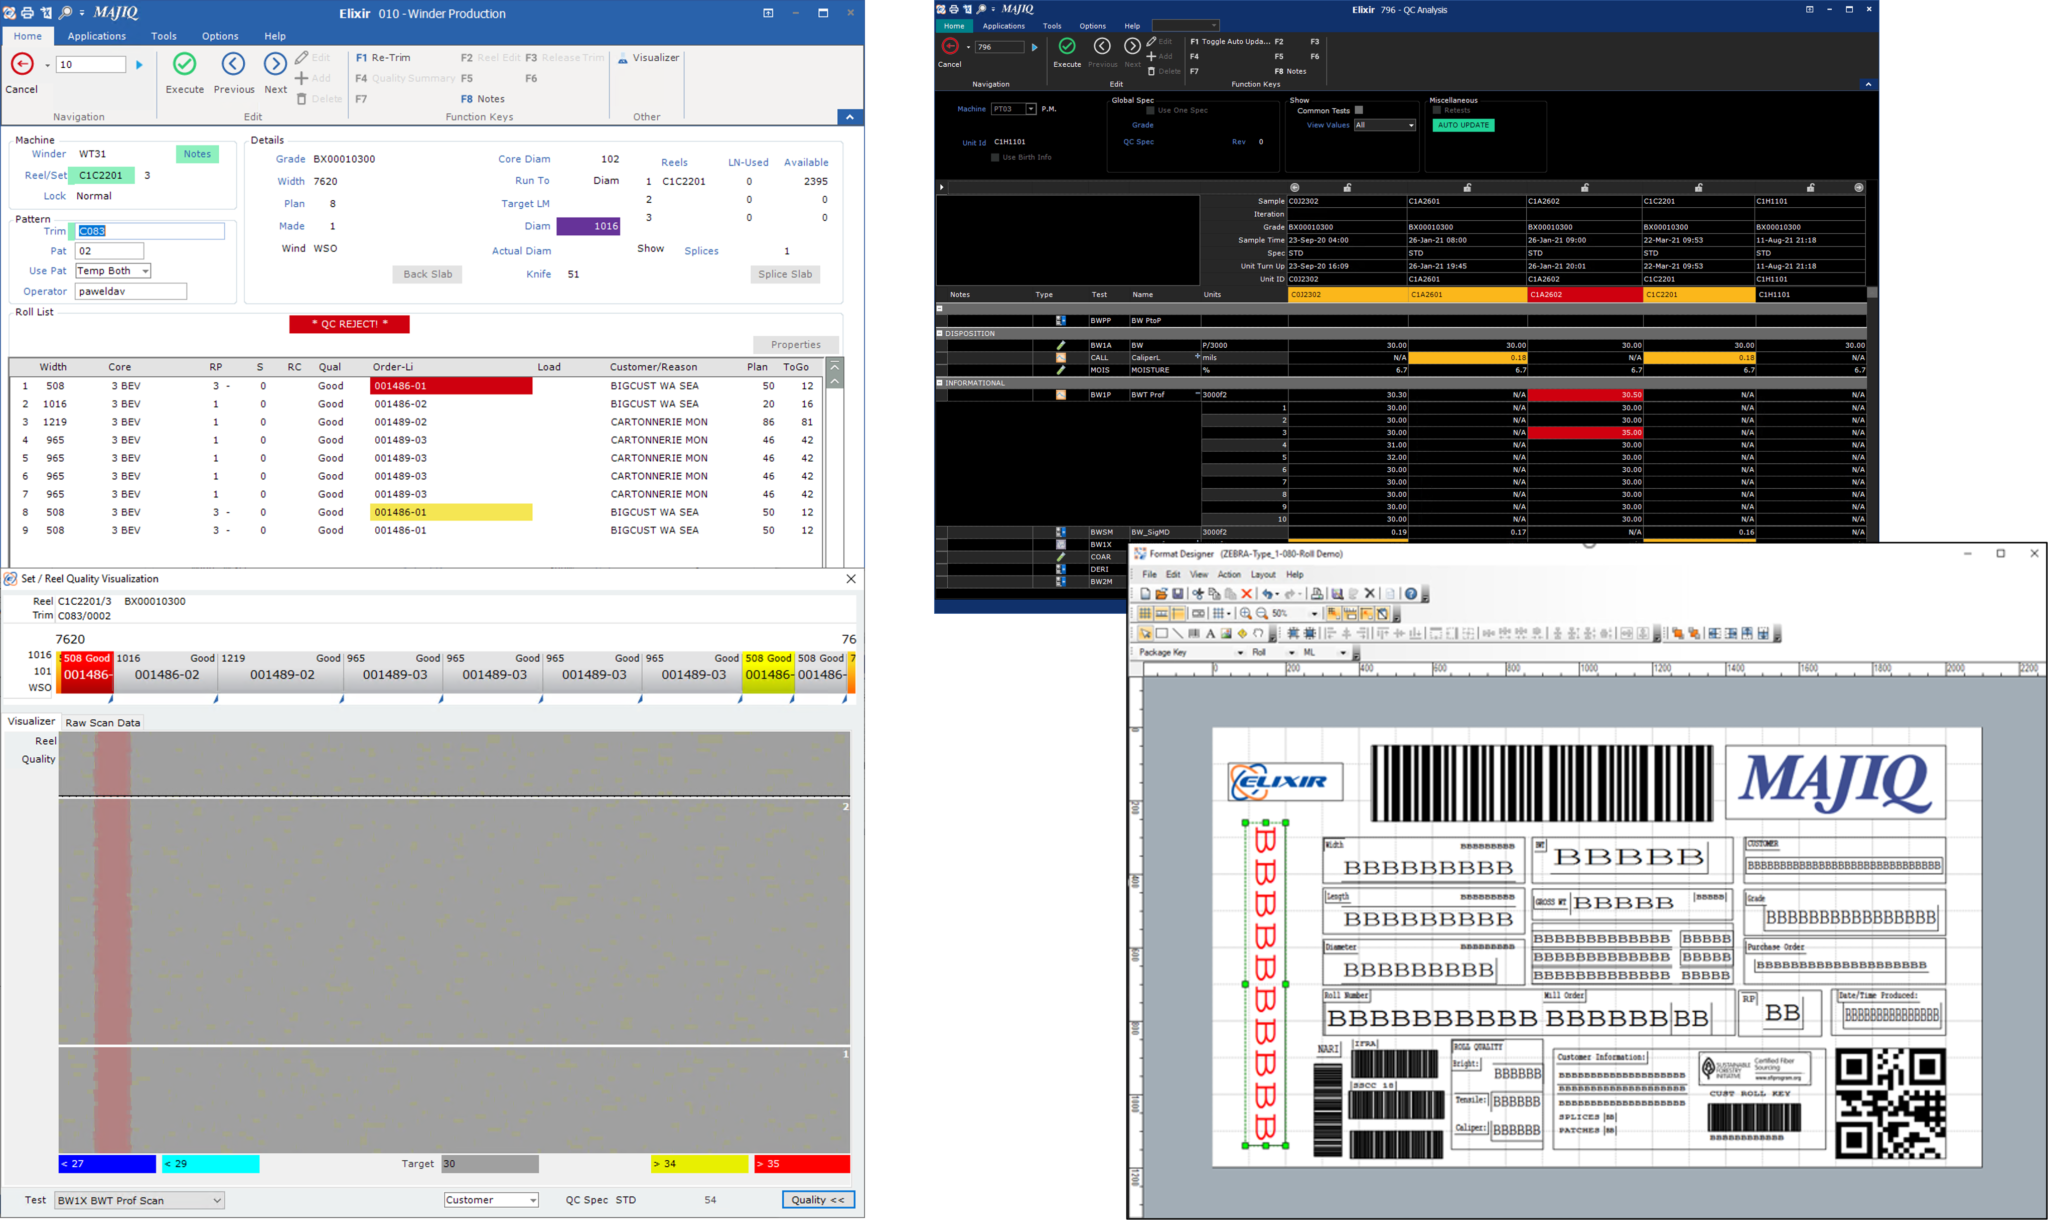Open Options tab in Winder Production
This screenshot has width=2048, height=1220.
(220, 36)
